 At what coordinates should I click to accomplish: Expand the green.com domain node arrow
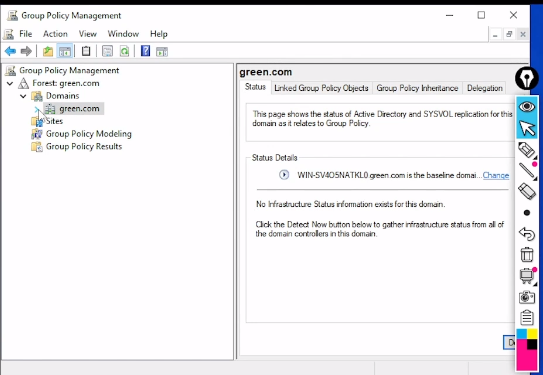[37, 109]
